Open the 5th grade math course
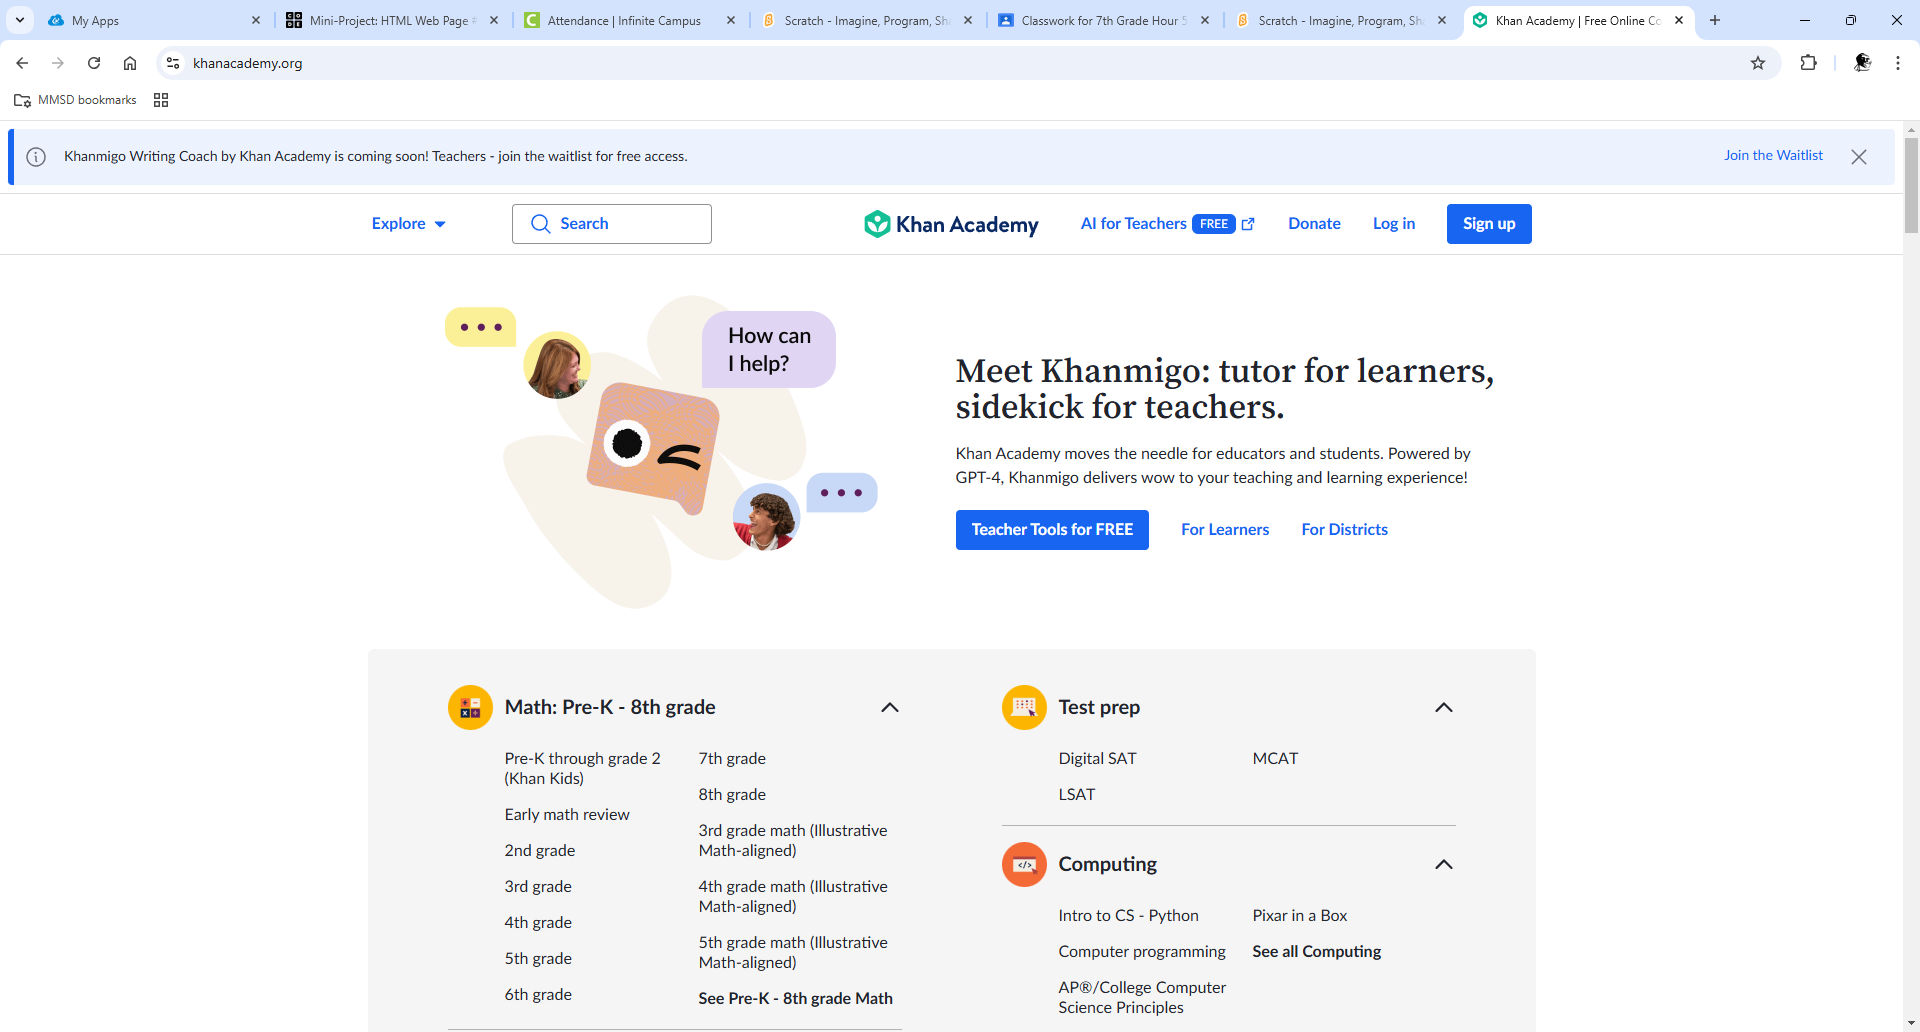 click(x=538, y=959)
